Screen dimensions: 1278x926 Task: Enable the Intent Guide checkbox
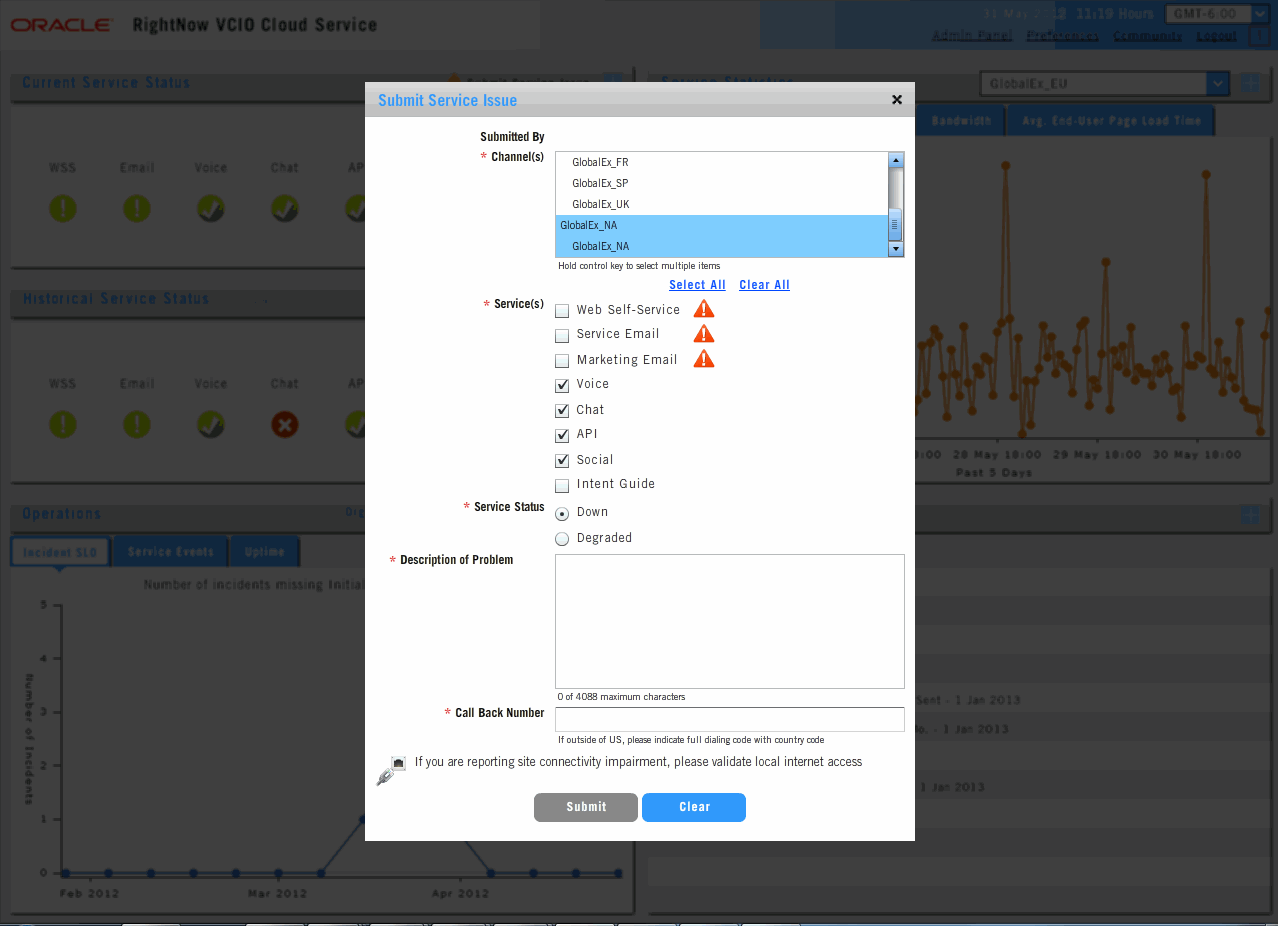562,485
